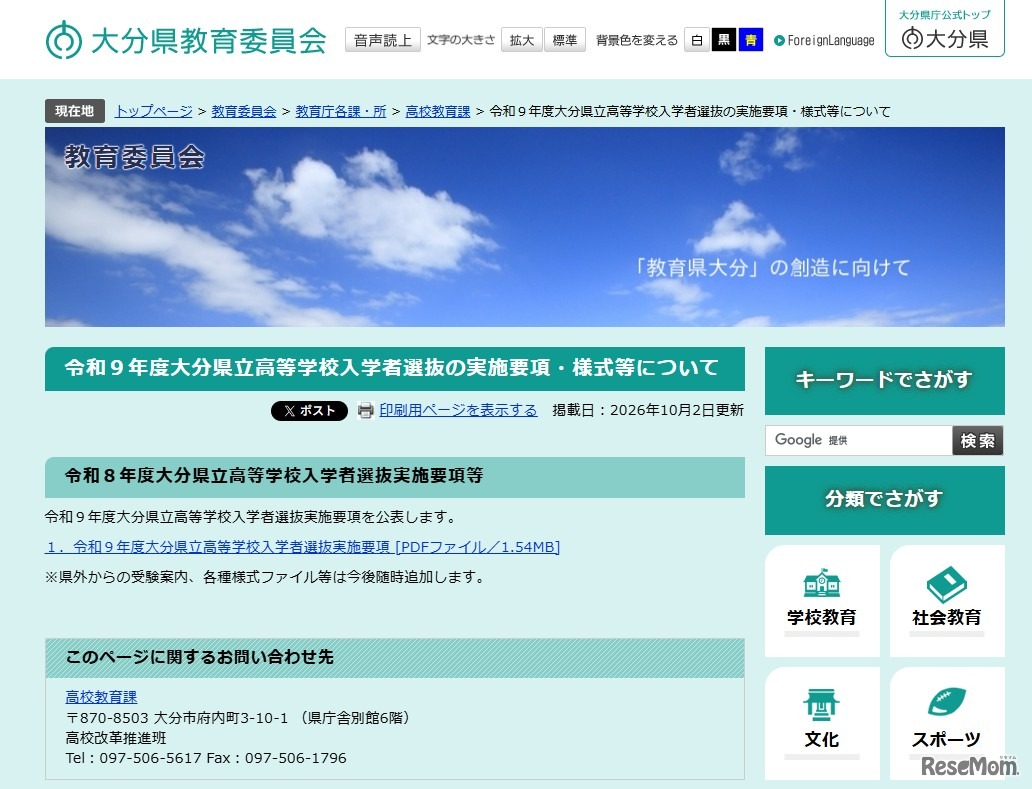Open the 高校教育課 contact link

click(x=101, y=697)
